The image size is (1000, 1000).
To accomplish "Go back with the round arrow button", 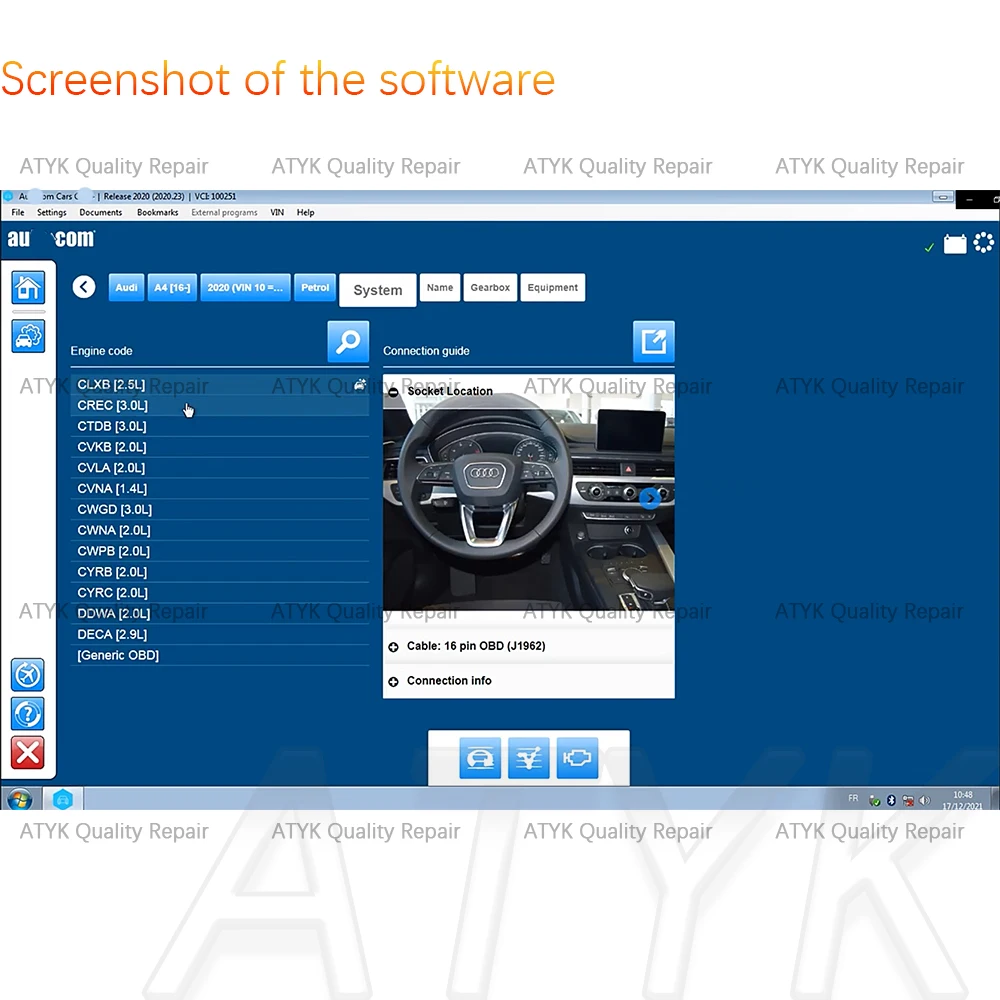I will [x=84, y=287].
